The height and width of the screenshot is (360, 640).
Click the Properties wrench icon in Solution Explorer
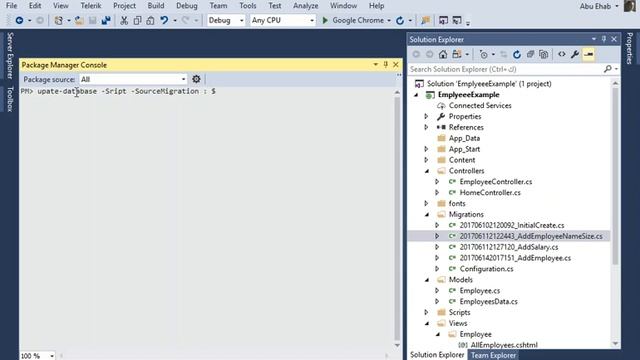575,54
